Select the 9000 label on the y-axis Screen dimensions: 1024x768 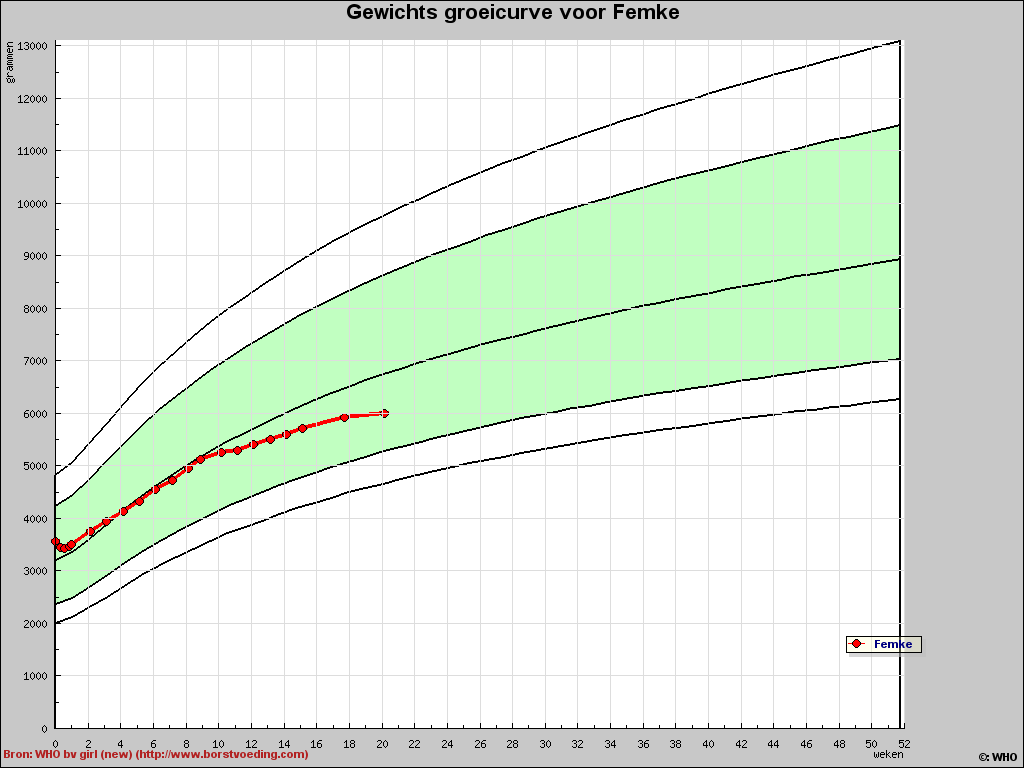35,256
